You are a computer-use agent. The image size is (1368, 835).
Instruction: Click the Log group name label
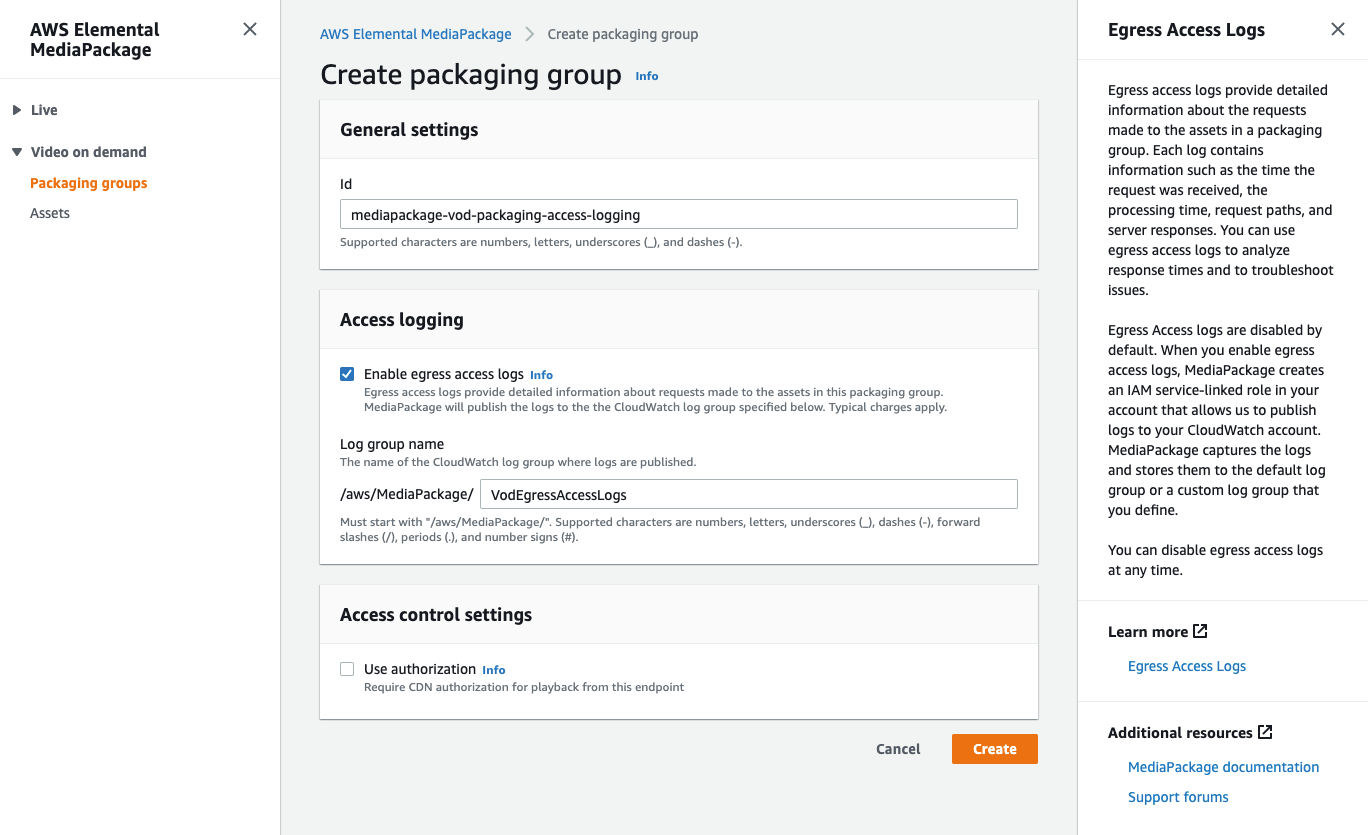(392, 444)
